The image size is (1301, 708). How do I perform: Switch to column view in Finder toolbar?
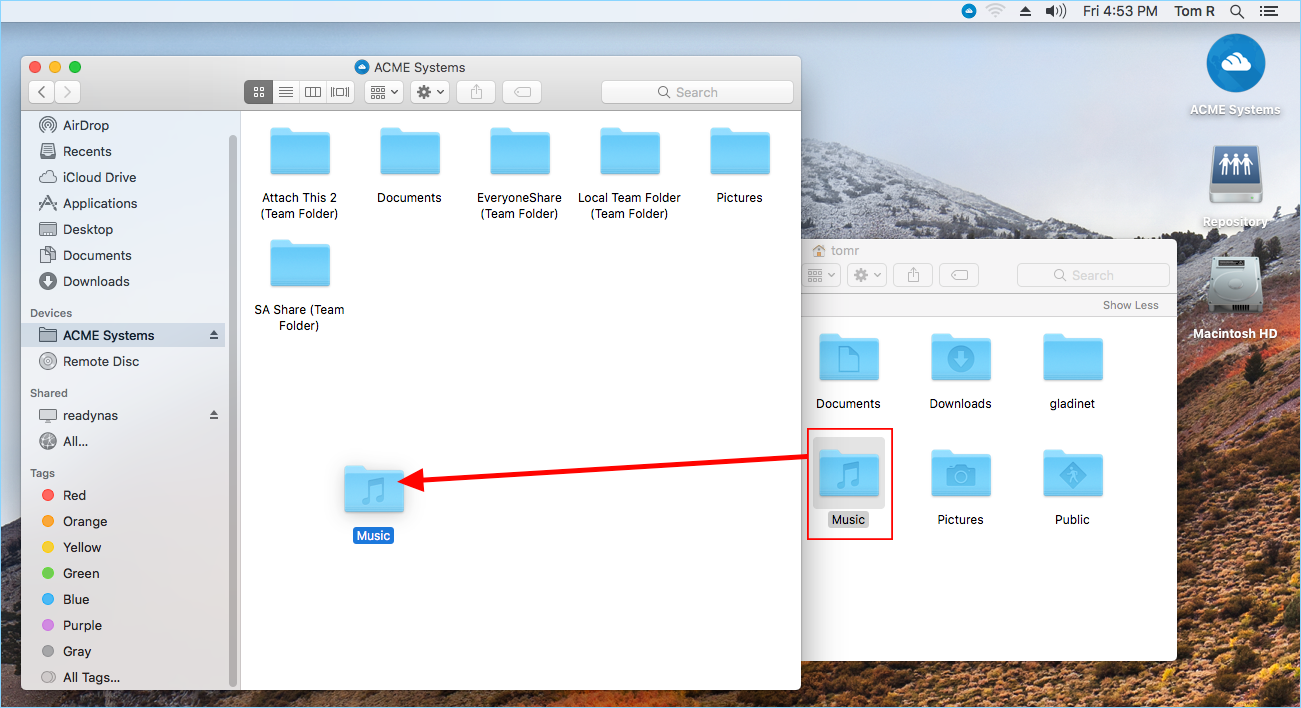coord(313,92)
